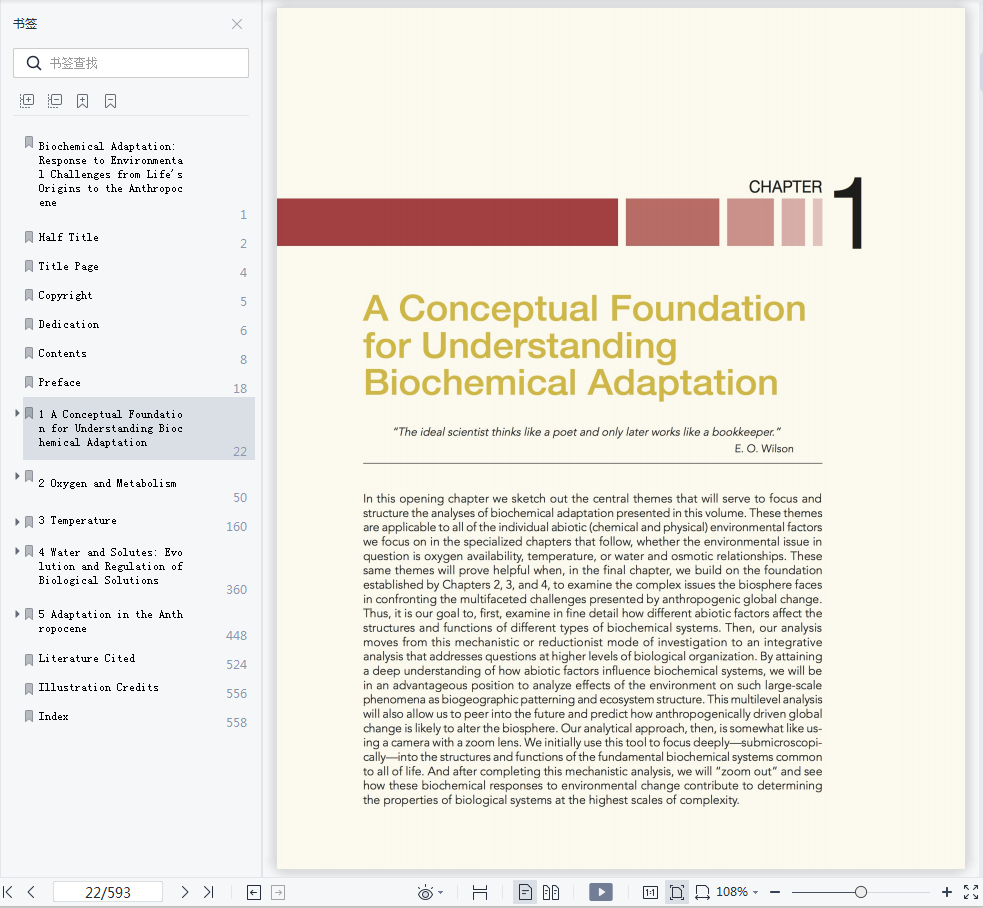Go back to previous view
Image resolution: width=983 pixels, height=908 pixels.
[x=254, y=892]
